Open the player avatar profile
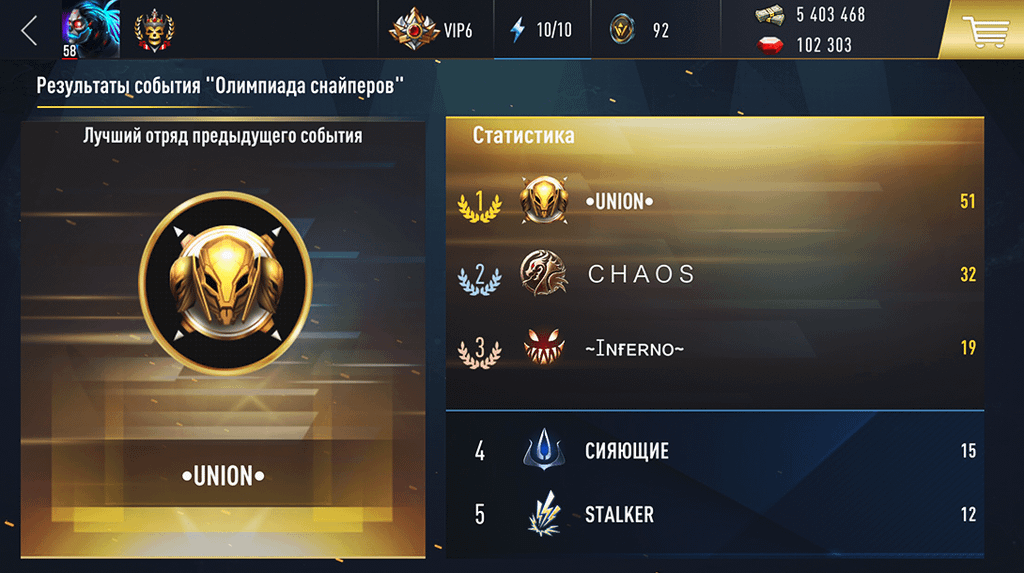 (x=91, y=29)
